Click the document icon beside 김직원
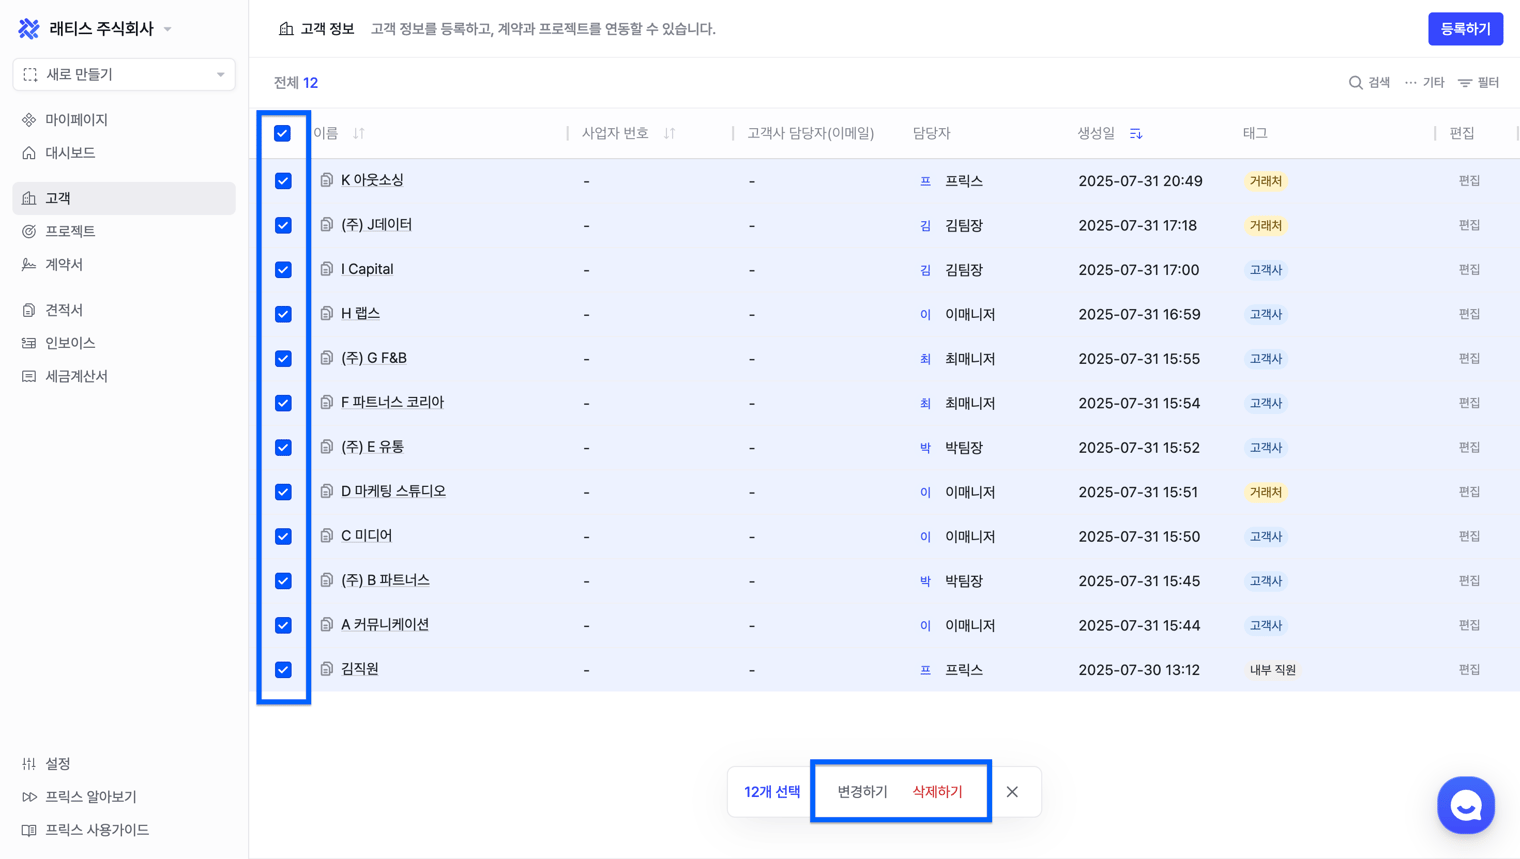Screen dimensions: 1520x859 pyautogui.click(x=326, y=669)
